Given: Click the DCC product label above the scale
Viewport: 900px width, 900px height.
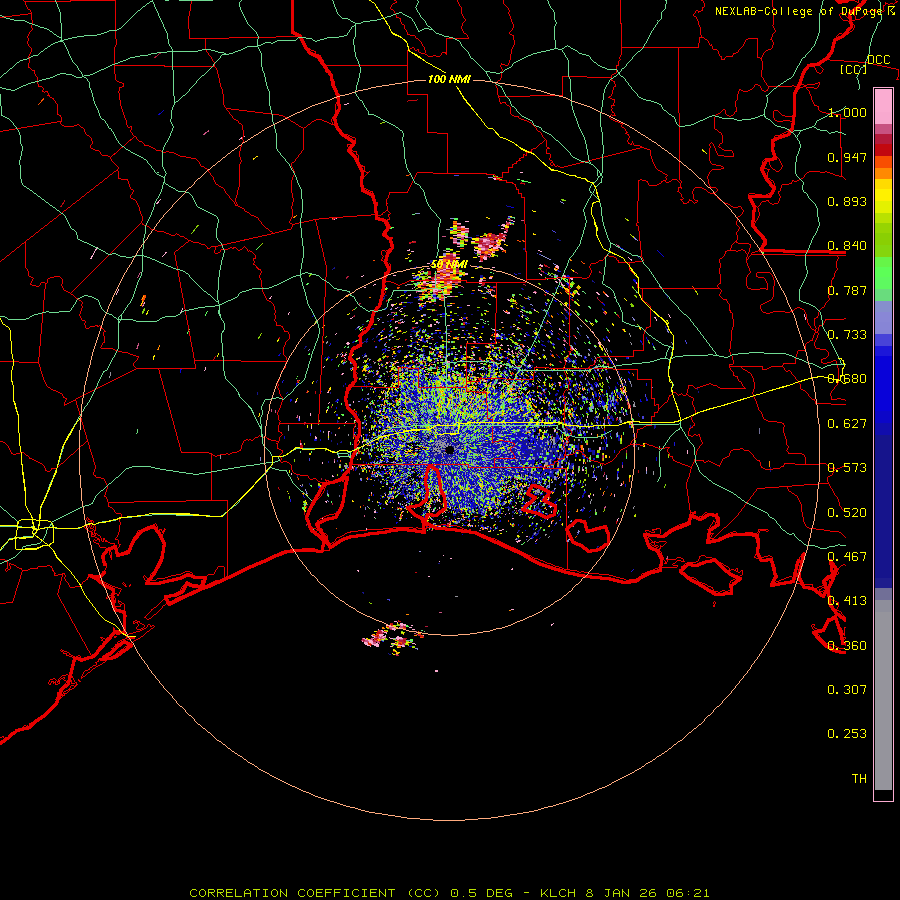Looking at the screenshot, I should 878,60.
